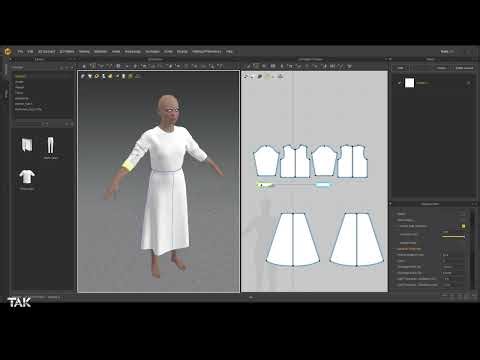Select the back bodice pattern piece
This screenshot has height=360, width=480.
tap(353, 161)
